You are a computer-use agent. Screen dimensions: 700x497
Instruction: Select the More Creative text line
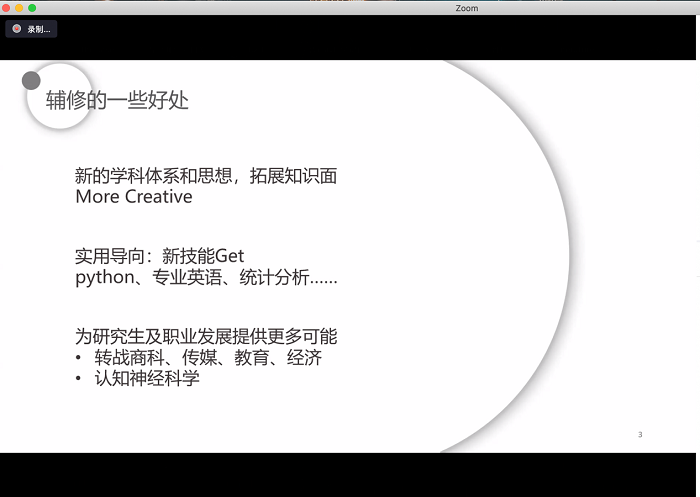click(x=134, y=197)
